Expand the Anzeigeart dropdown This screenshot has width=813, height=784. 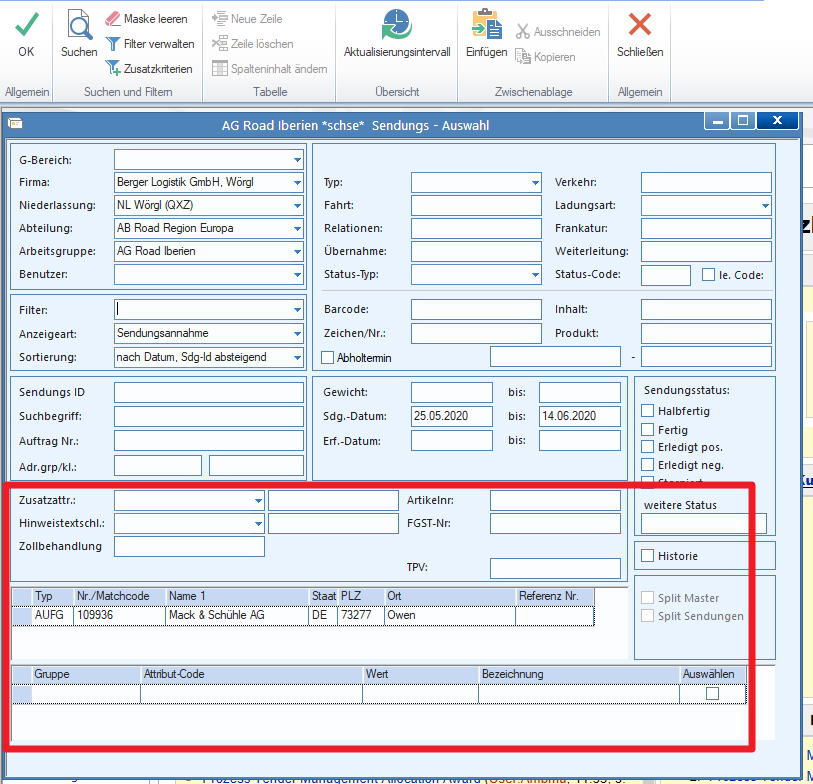pyautogui.click(x=297, y=333)
